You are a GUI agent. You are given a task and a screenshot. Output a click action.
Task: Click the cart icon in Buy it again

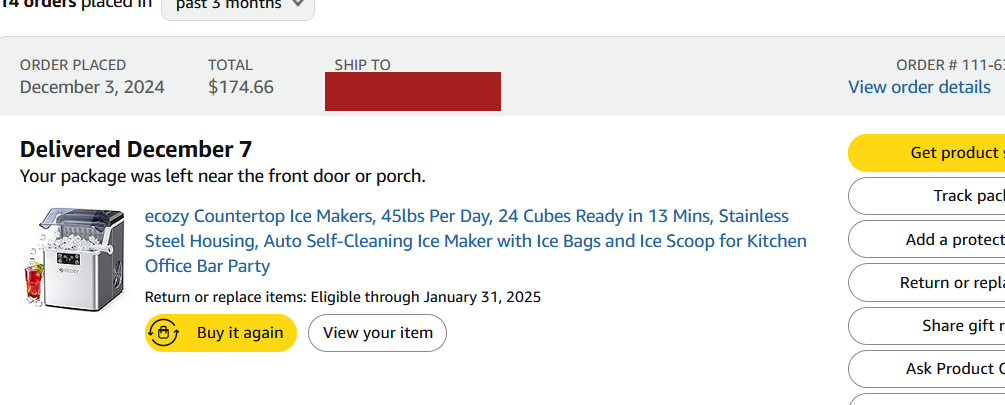[163, 332]
